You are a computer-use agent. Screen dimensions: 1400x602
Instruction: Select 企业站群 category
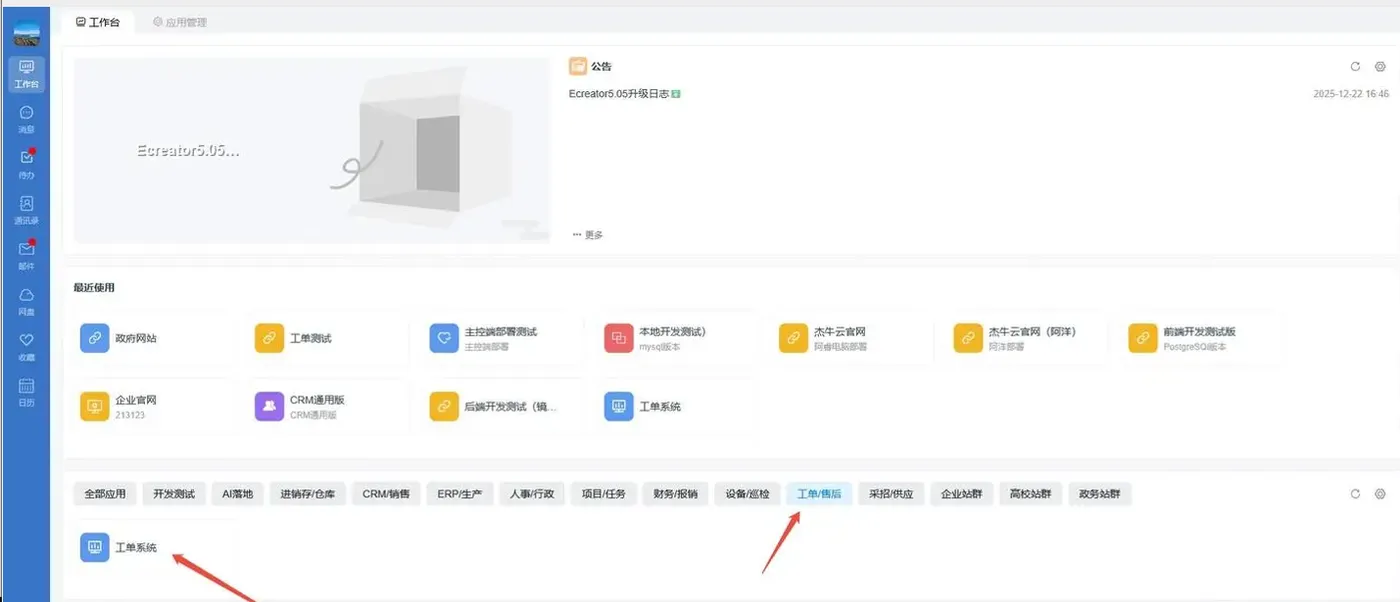click(x=961, y=494)
